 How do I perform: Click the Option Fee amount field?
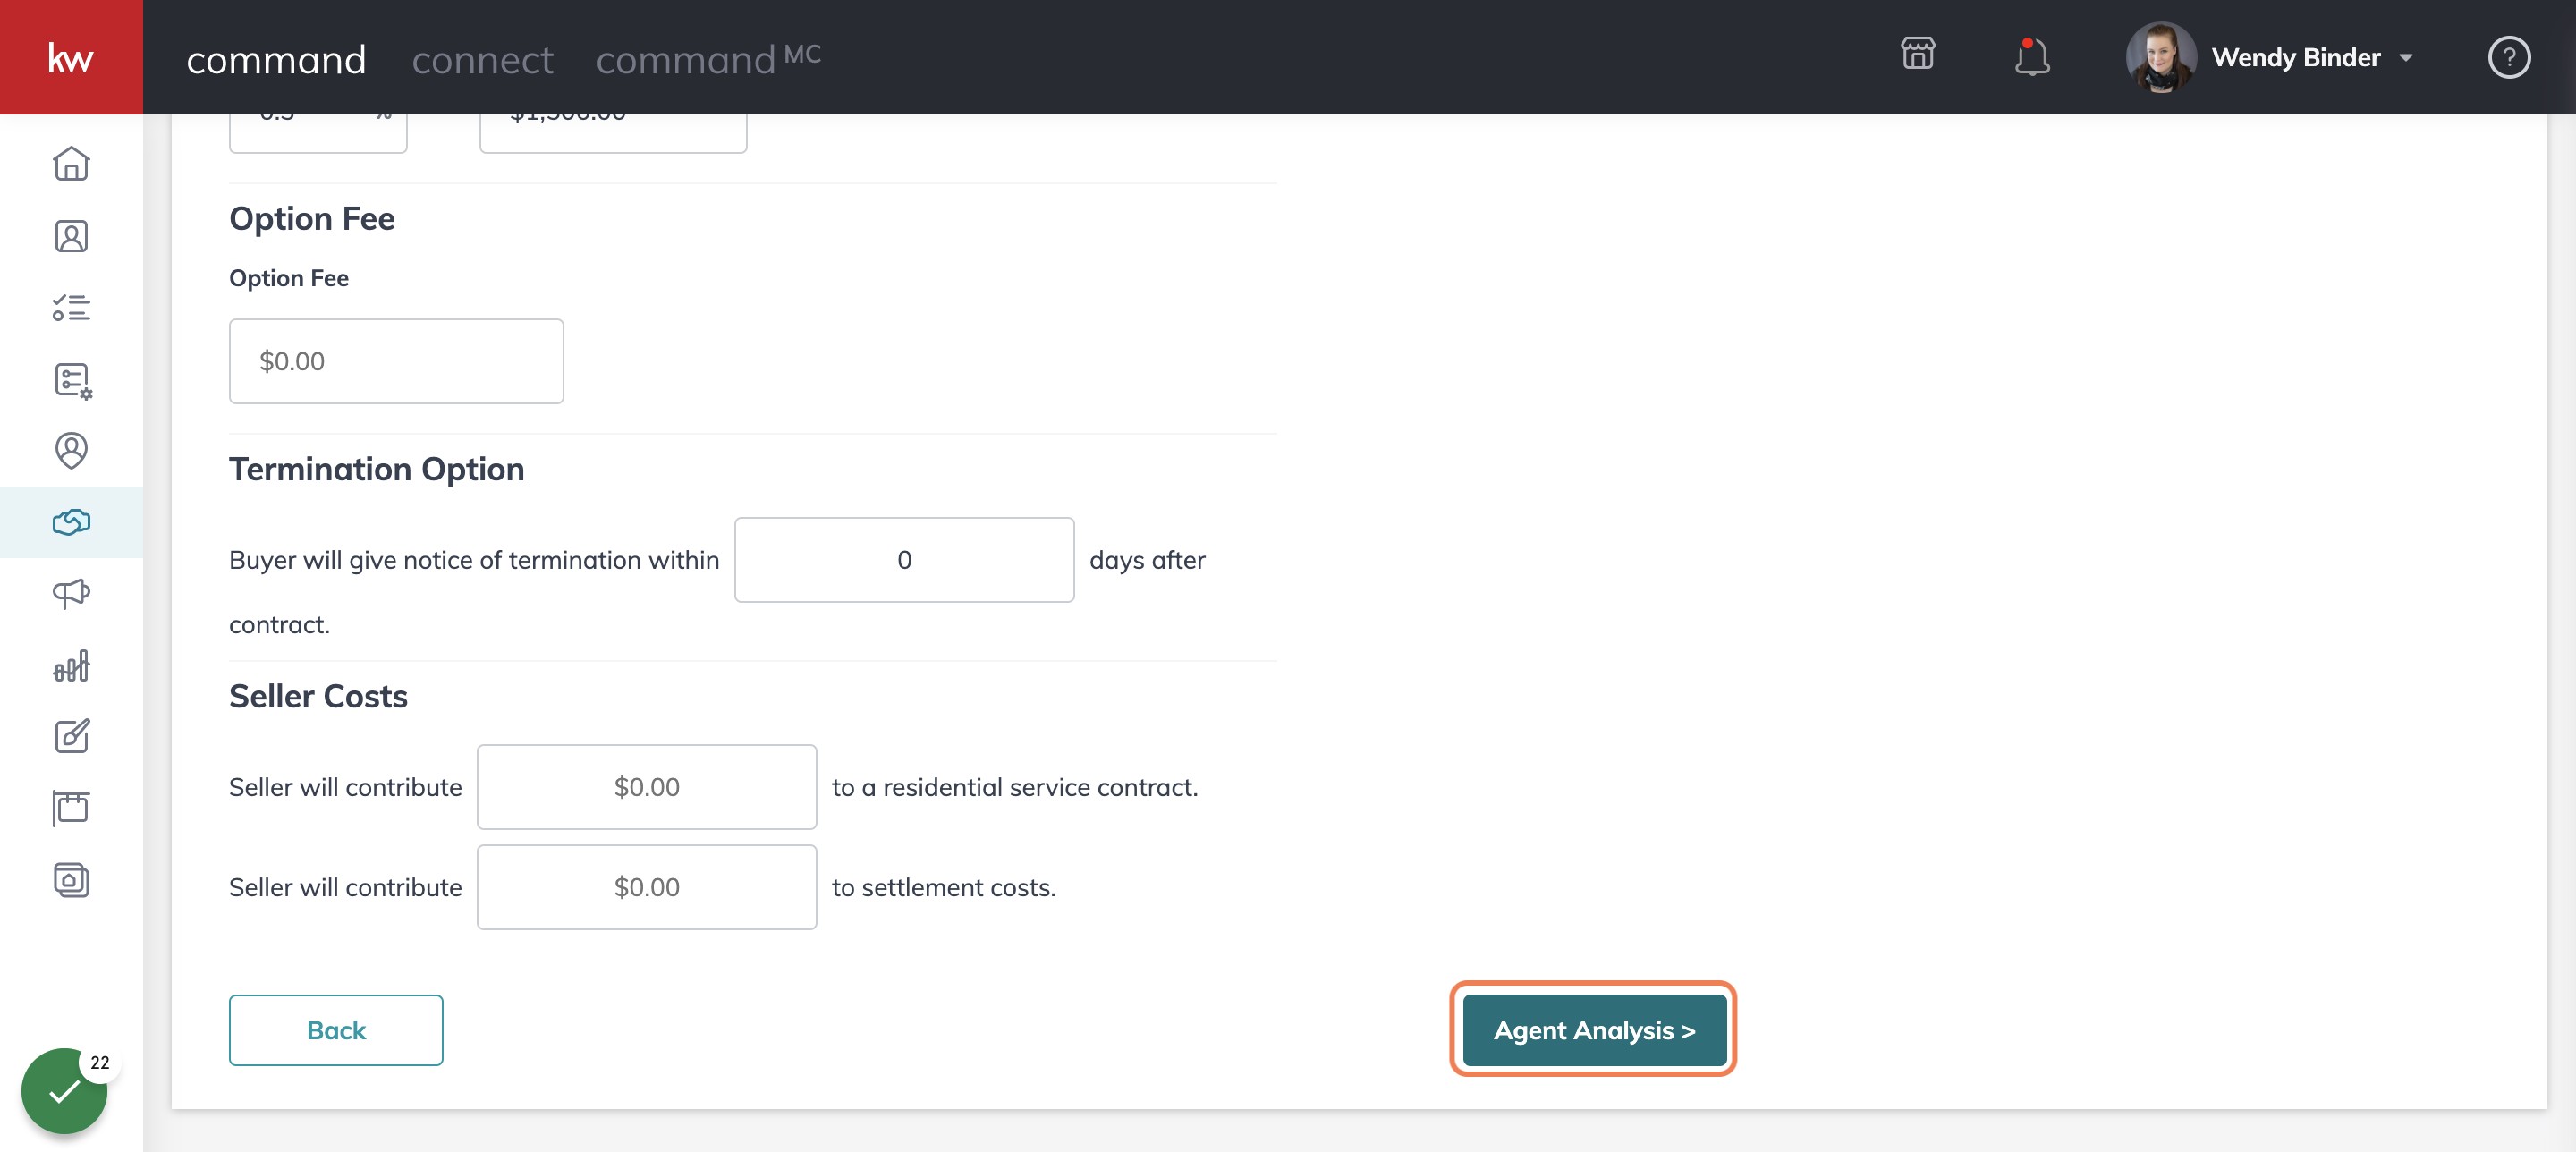[396, 361]
